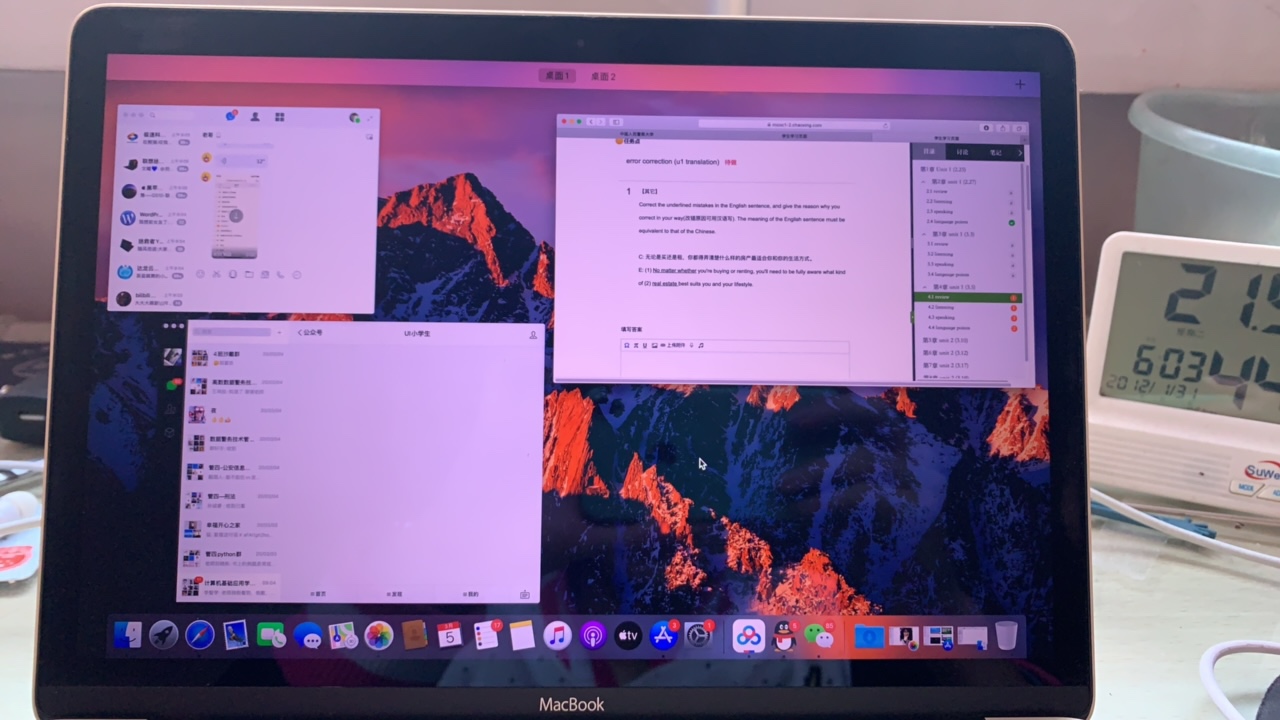The width and height of the screenshot is (1280, 720).
Task: Open App Store icon in dock
Action: 664,635
